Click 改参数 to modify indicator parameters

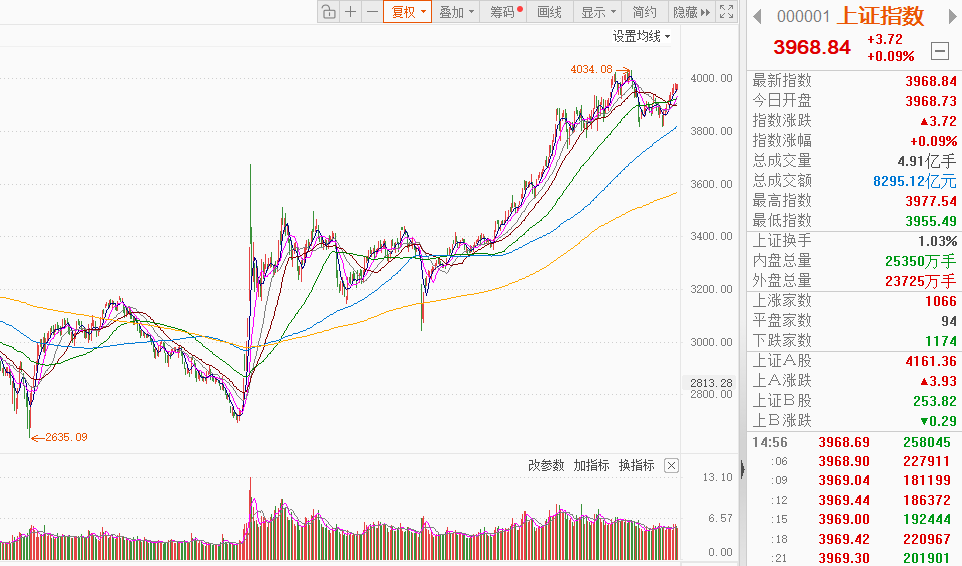546,465
